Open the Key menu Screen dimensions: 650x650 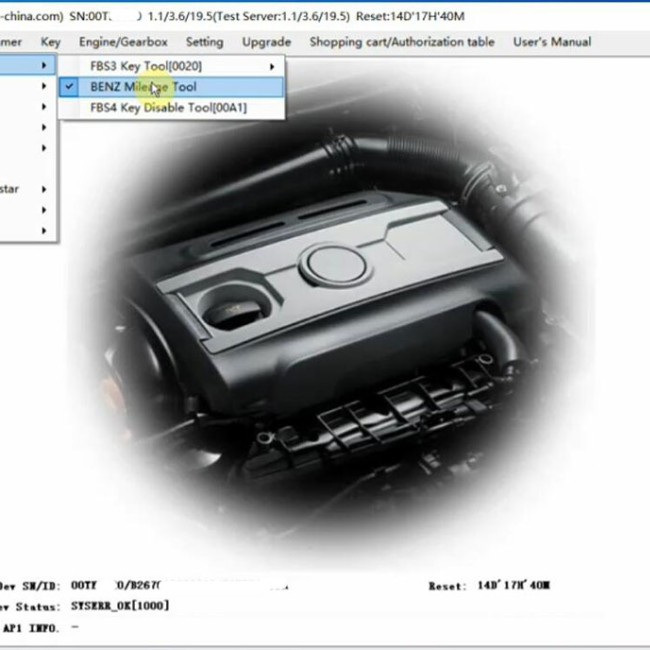click(x=51, y=42)
